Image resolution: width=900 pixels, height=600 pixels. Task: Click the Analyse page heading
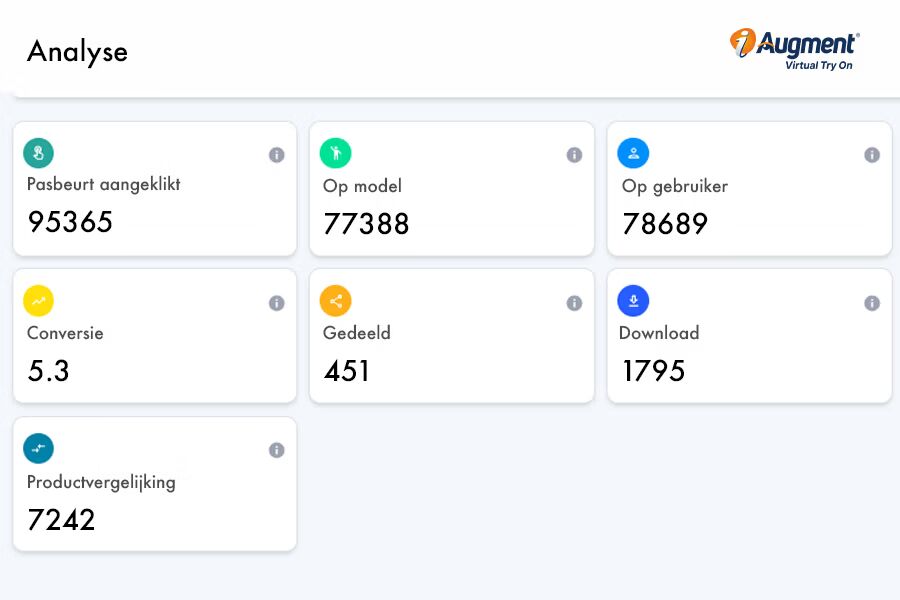[x=77, y=52]
